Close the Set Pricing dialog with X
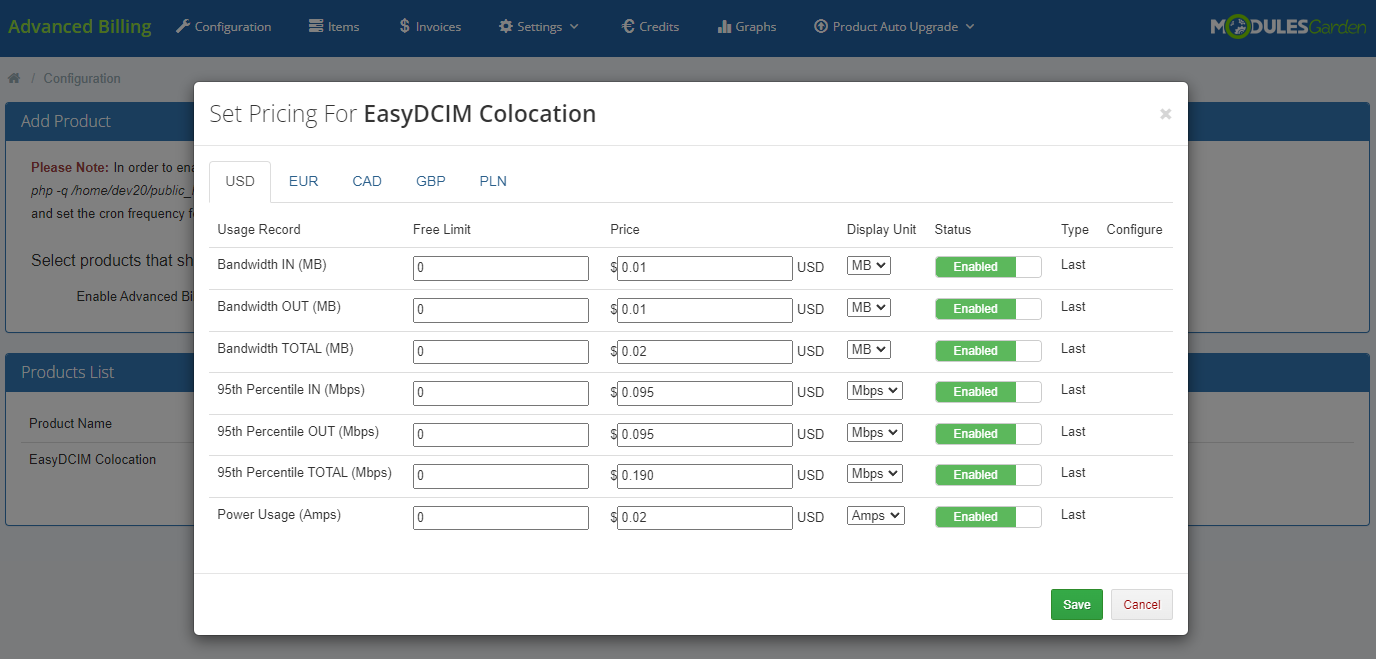 point(1165,114)
